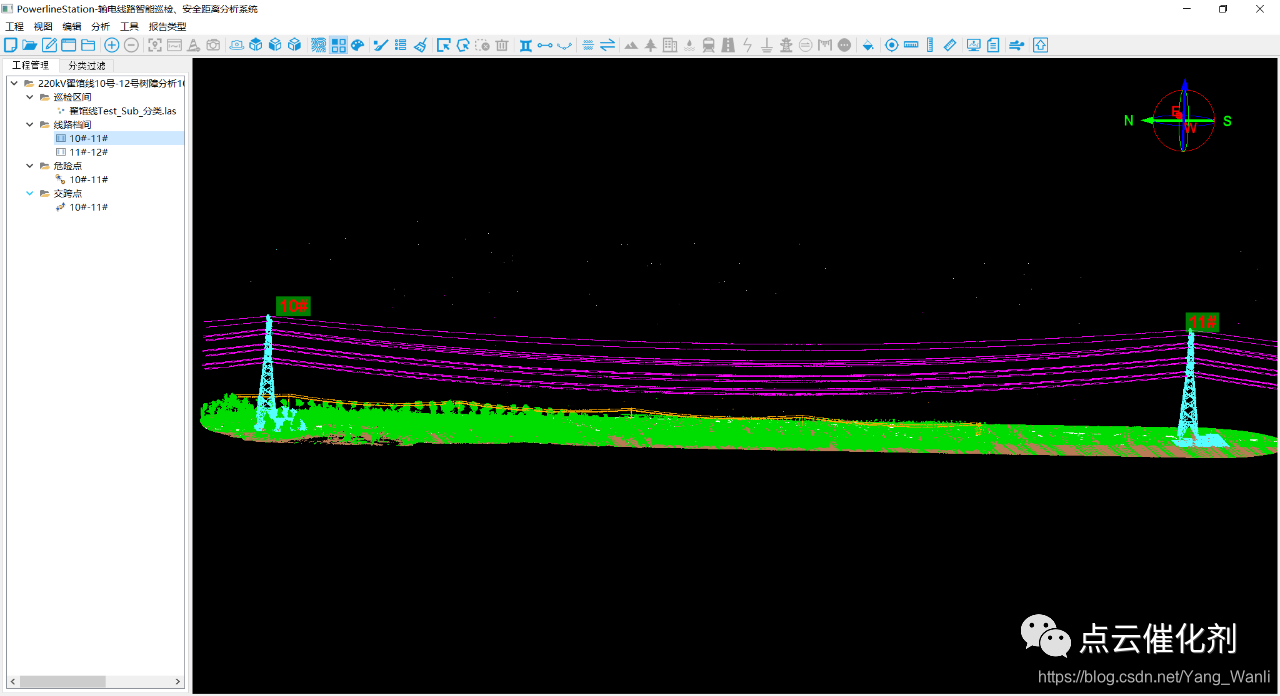Click the mountain terrain class icon

[630, 45]
